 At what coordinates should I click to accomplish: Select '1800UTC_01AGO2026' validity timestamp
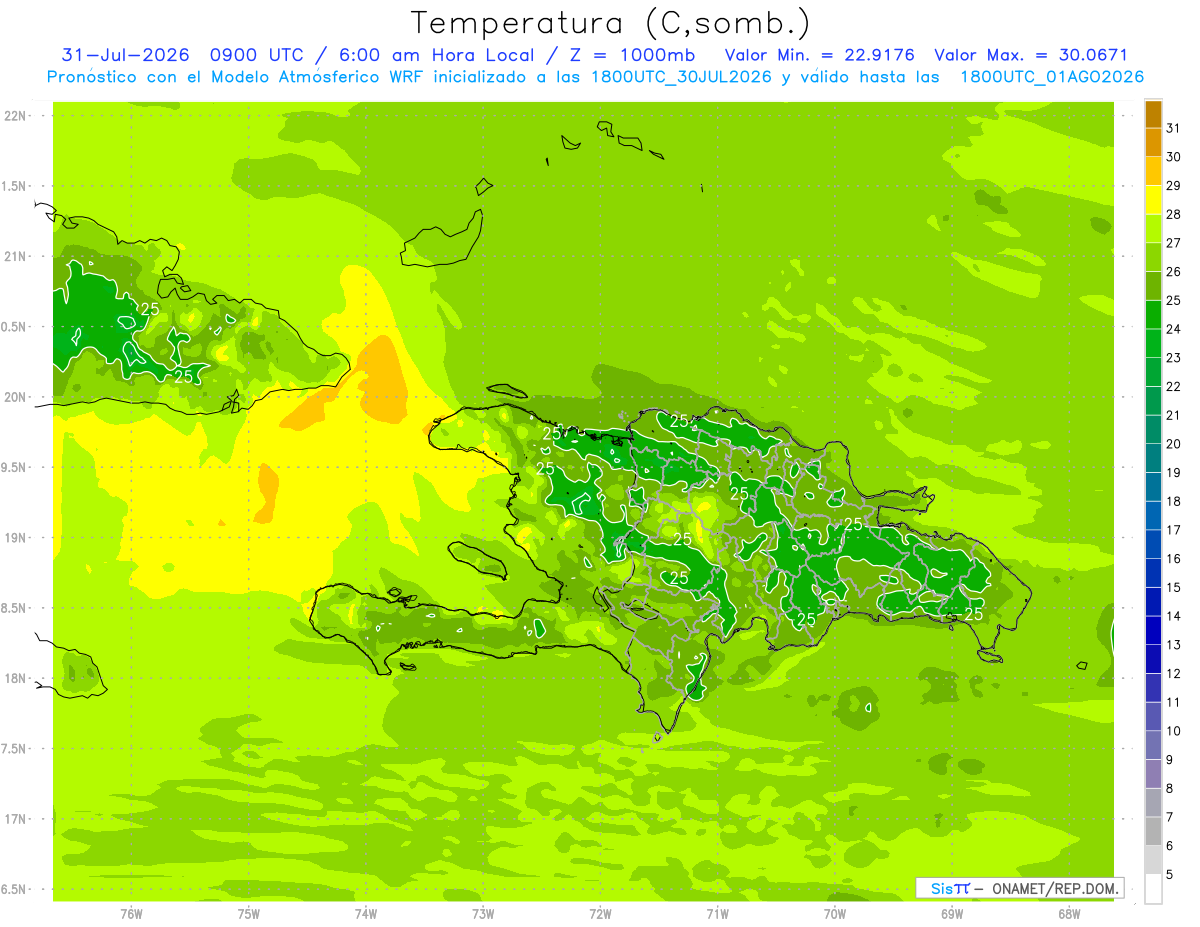point(1052,77)
